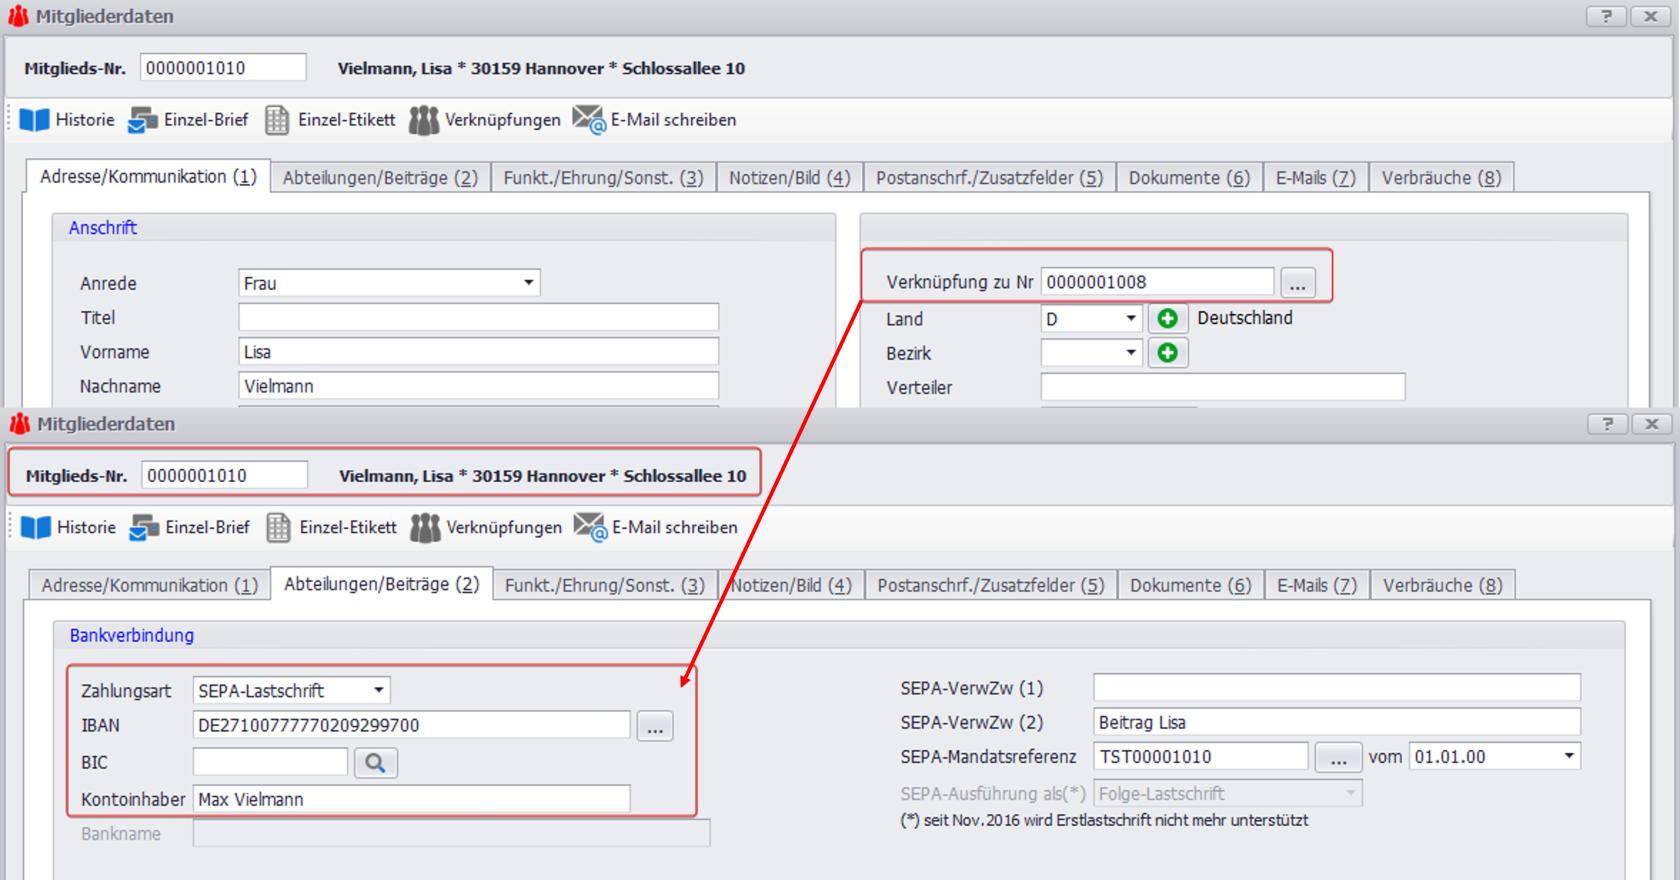Click the SEPA-VerwZw (1) input field

tap(1336, 688)
